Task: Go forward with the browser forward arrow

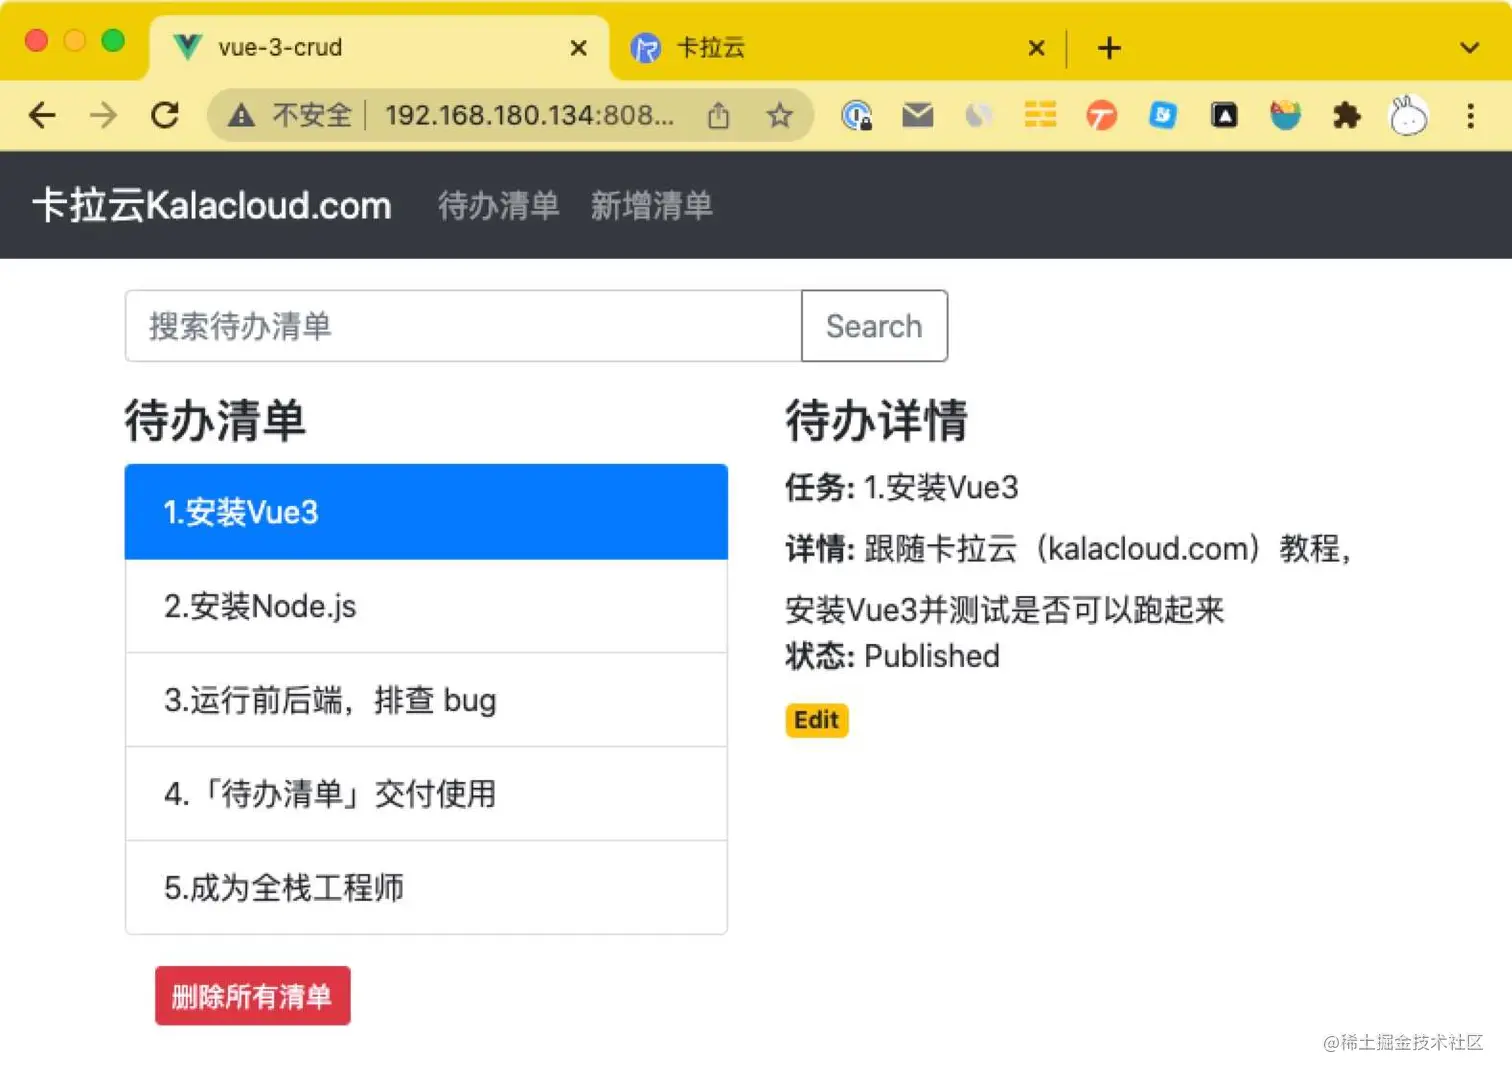Action: coord(103,116)
